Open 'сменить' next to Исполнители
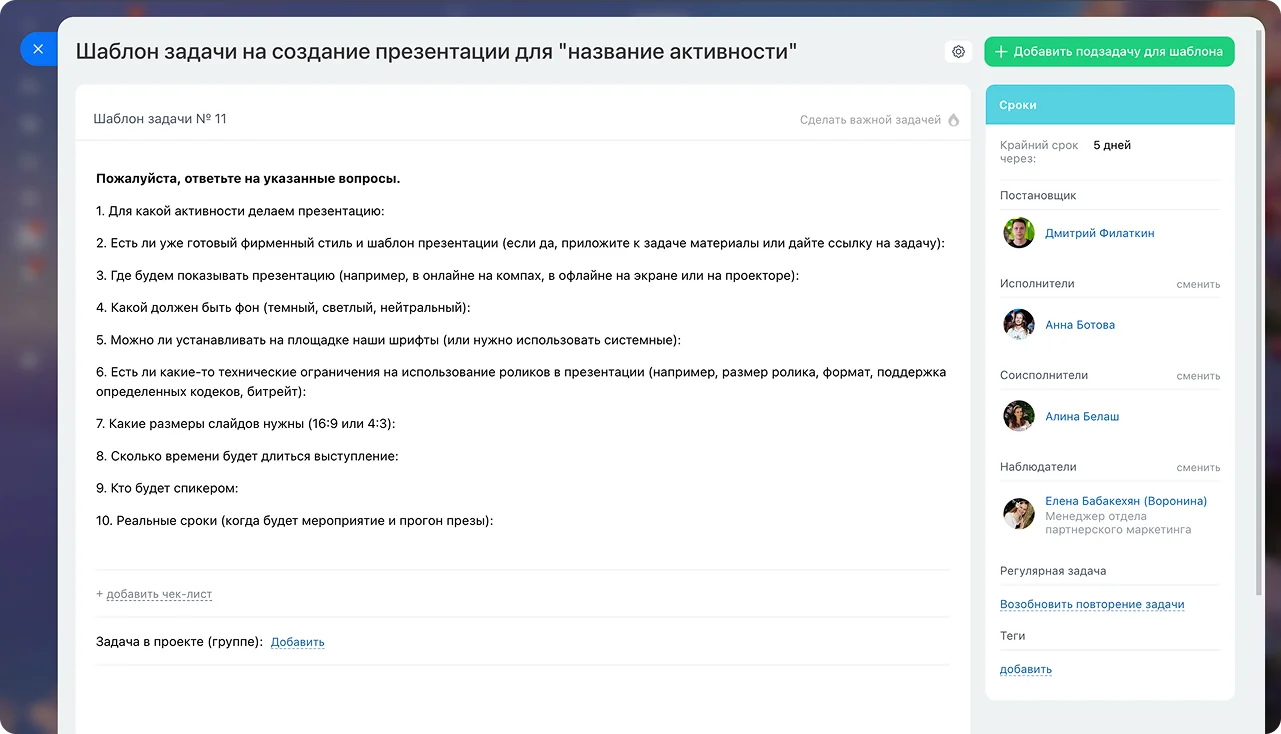This screenshot has height=734, width=1281. click(1200, 284)
